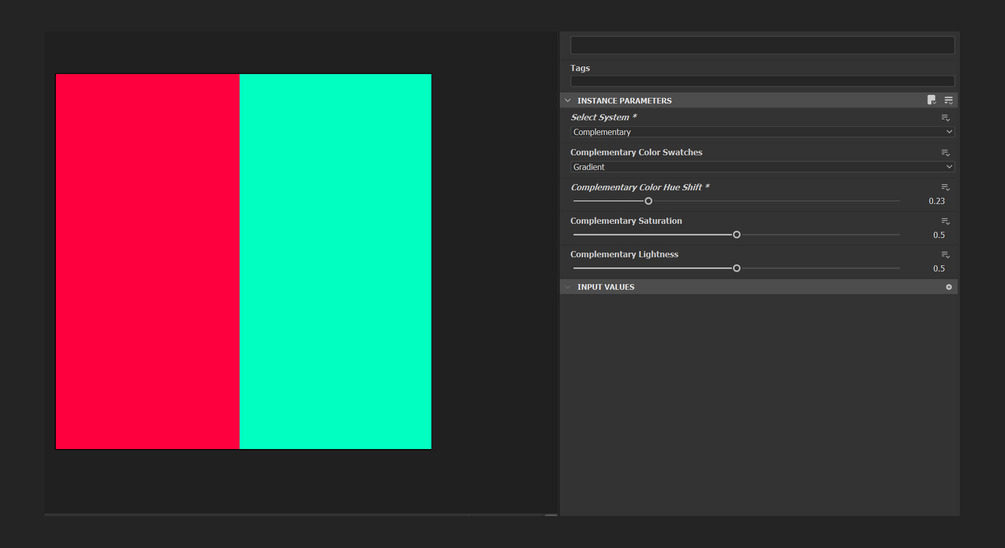
Task: Click the preset save icon in Instance Parameters header
Action: pos(931,100)
